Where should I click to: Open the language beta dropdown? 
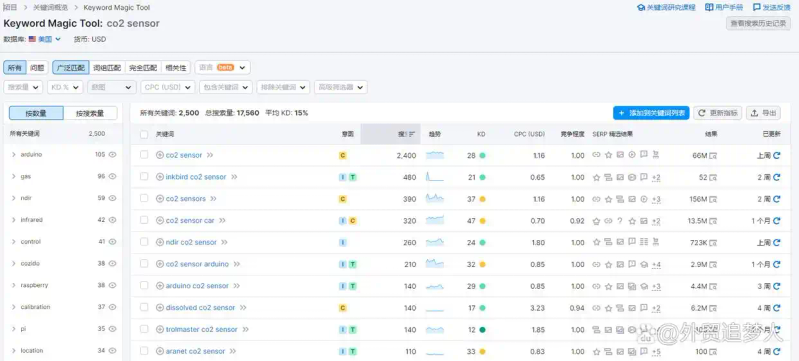pyautogui.click(x=222, y=67)
